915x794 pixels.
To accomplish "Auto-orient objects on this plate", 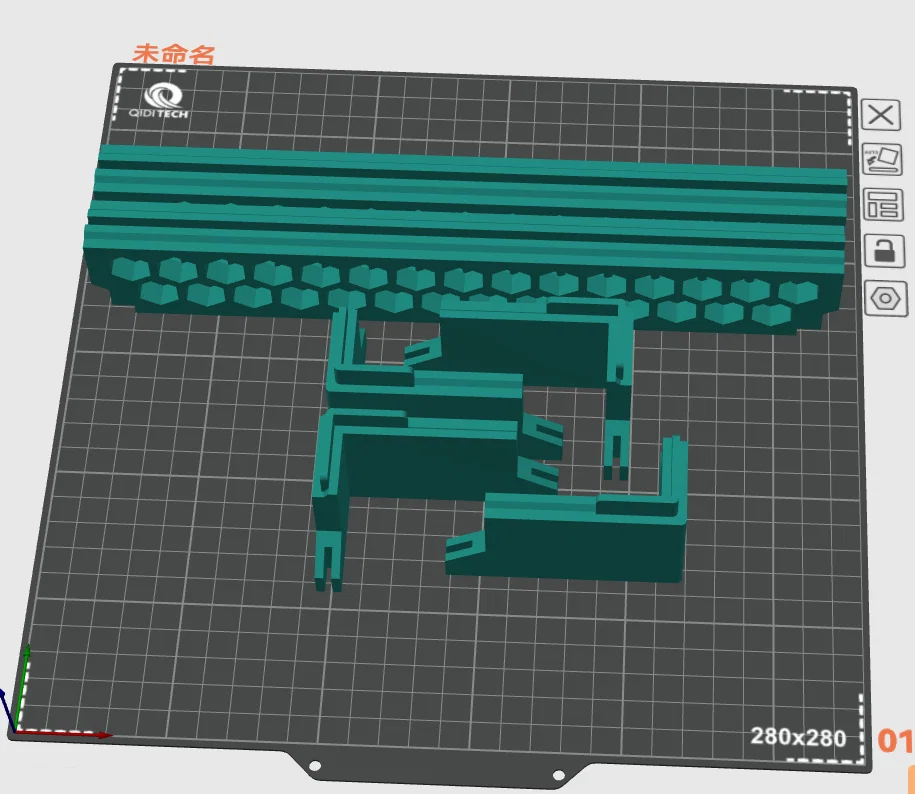I will click(x=882, y=159).
